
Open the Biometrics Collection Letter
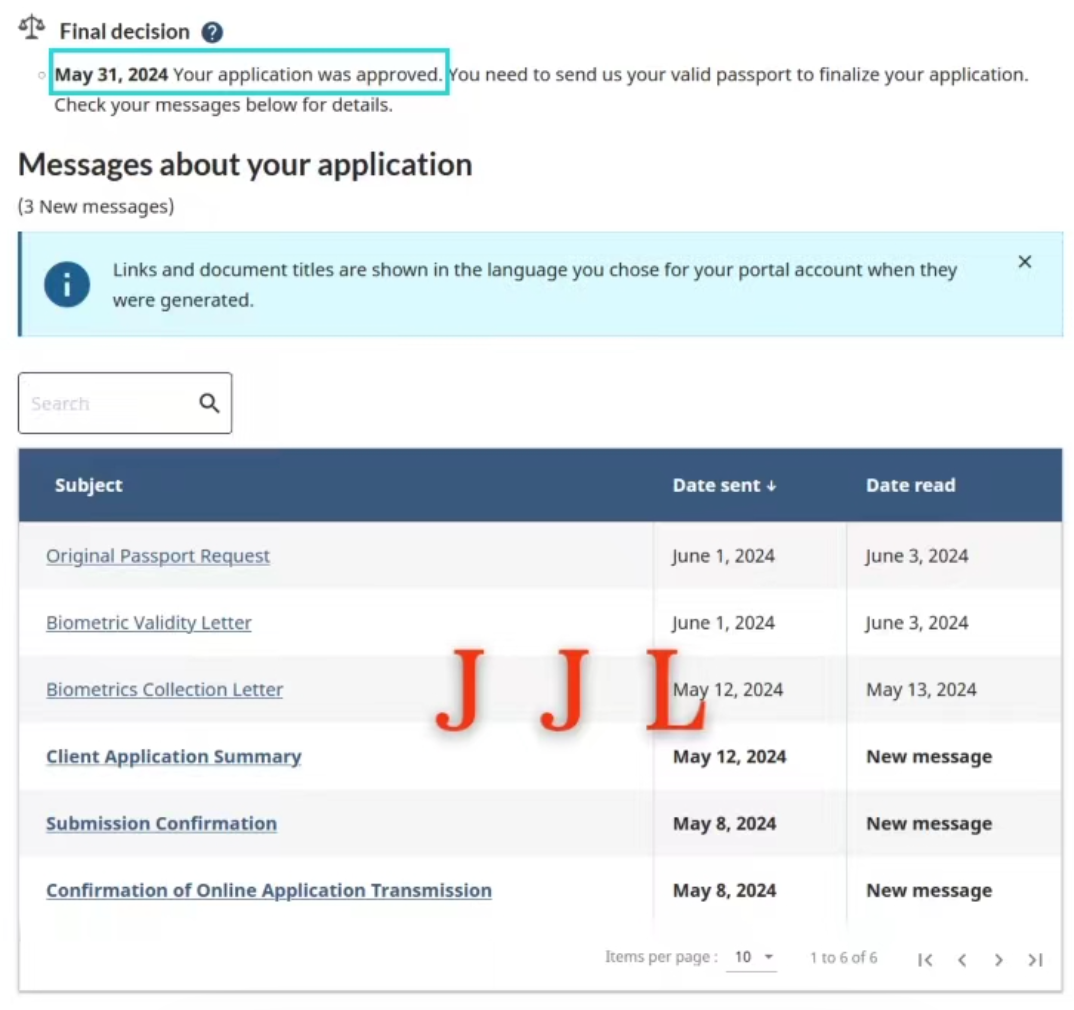(x=164, y=690)
